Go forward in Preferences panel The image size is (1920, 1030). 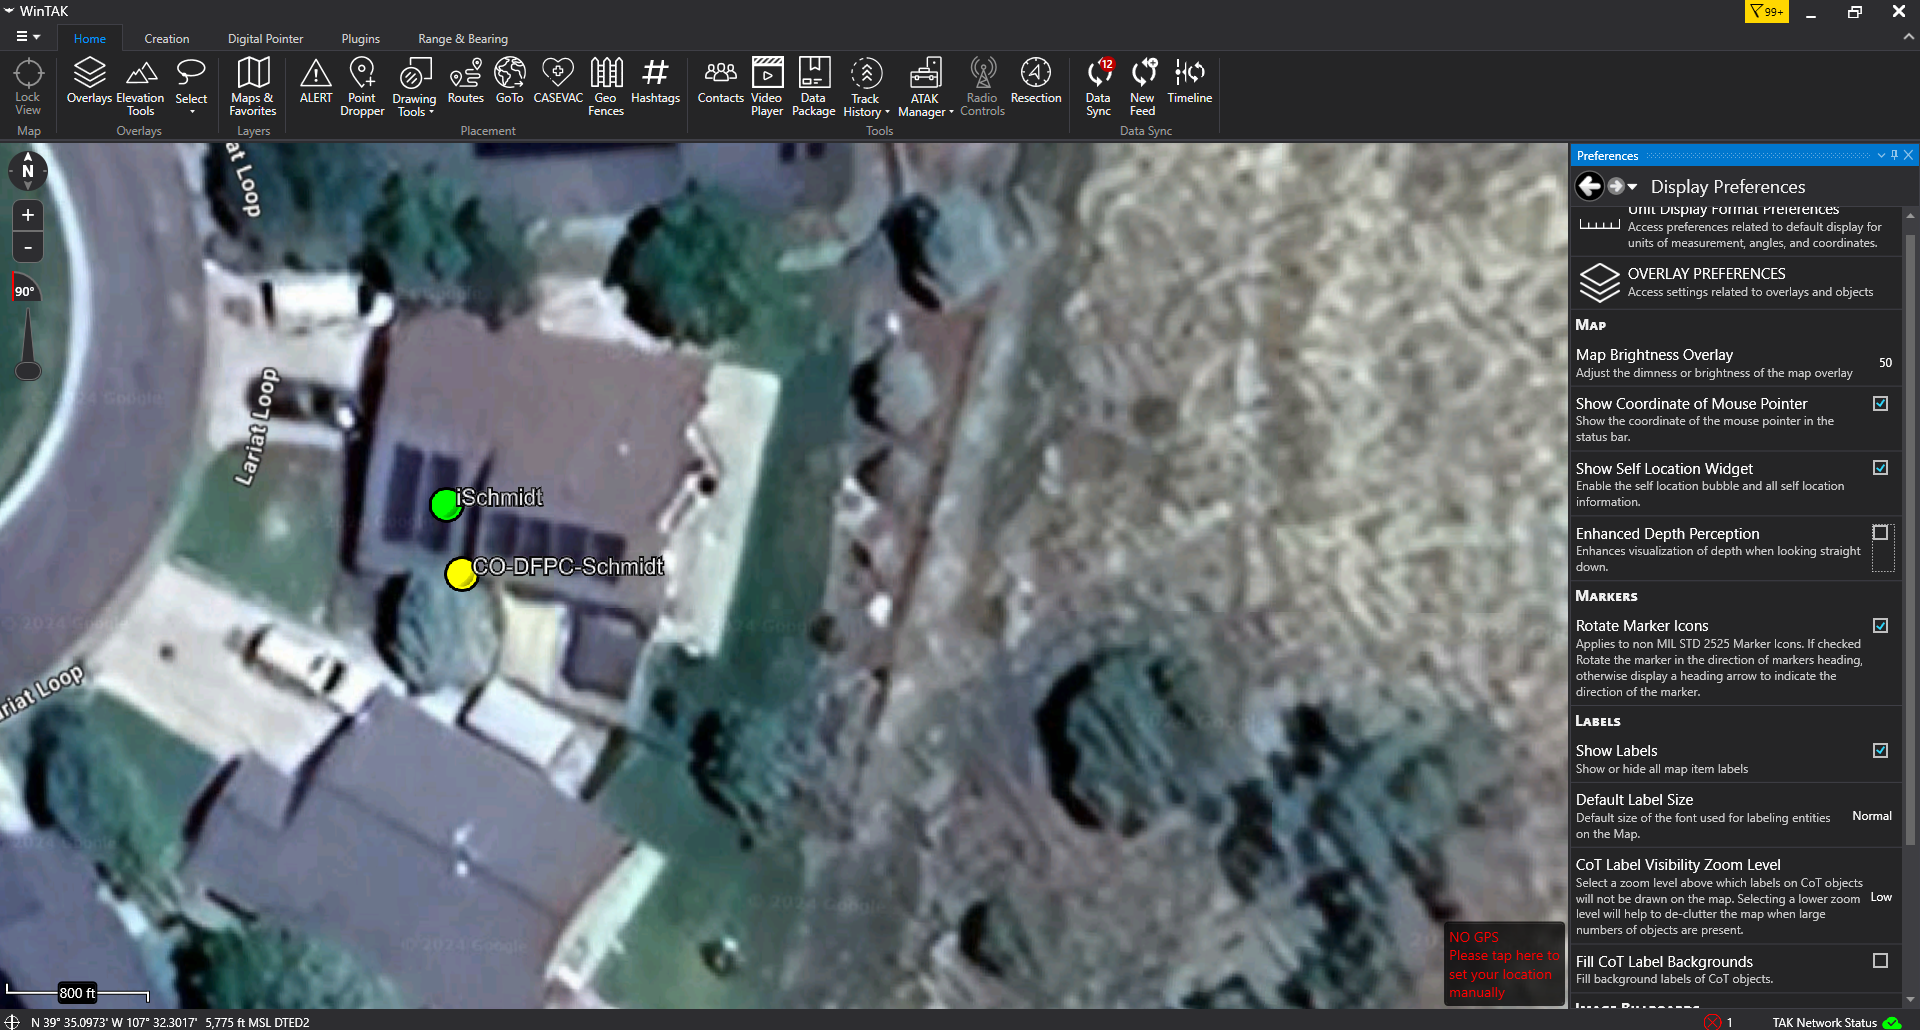coord(1615,186)
